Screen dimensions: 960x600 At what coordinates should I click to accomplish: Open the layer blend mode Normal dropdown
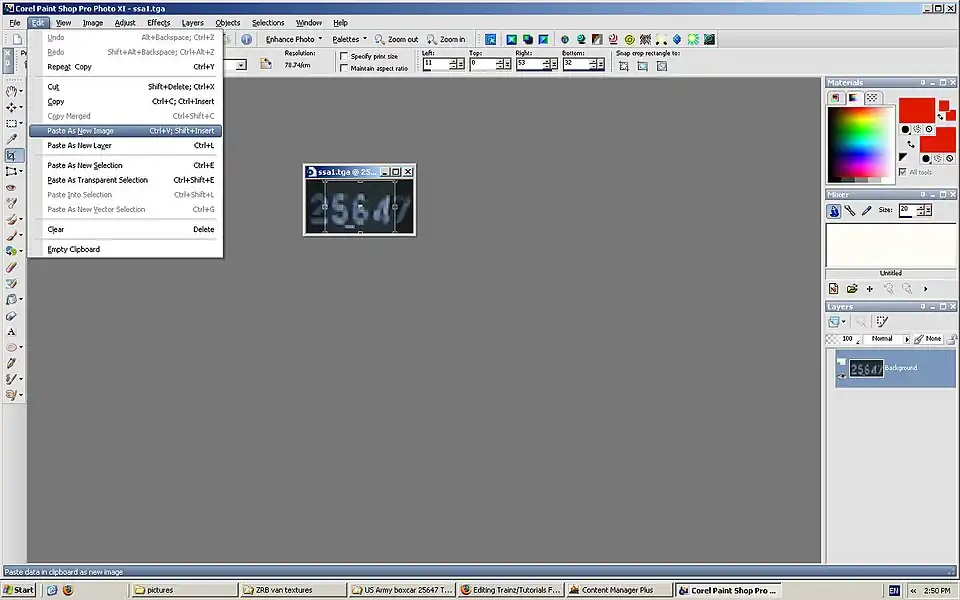point(886,339)
